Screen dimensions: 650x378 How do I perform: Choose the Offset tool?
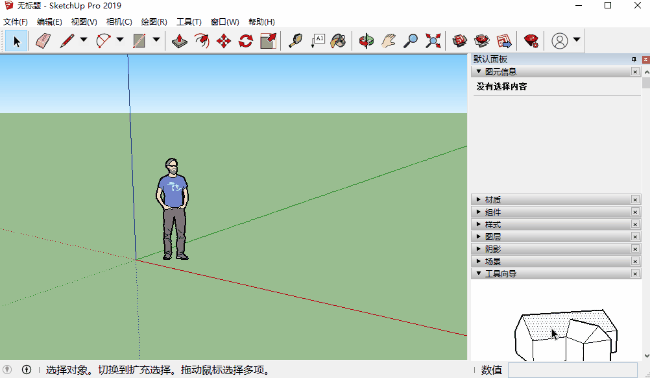coord(202,41)
